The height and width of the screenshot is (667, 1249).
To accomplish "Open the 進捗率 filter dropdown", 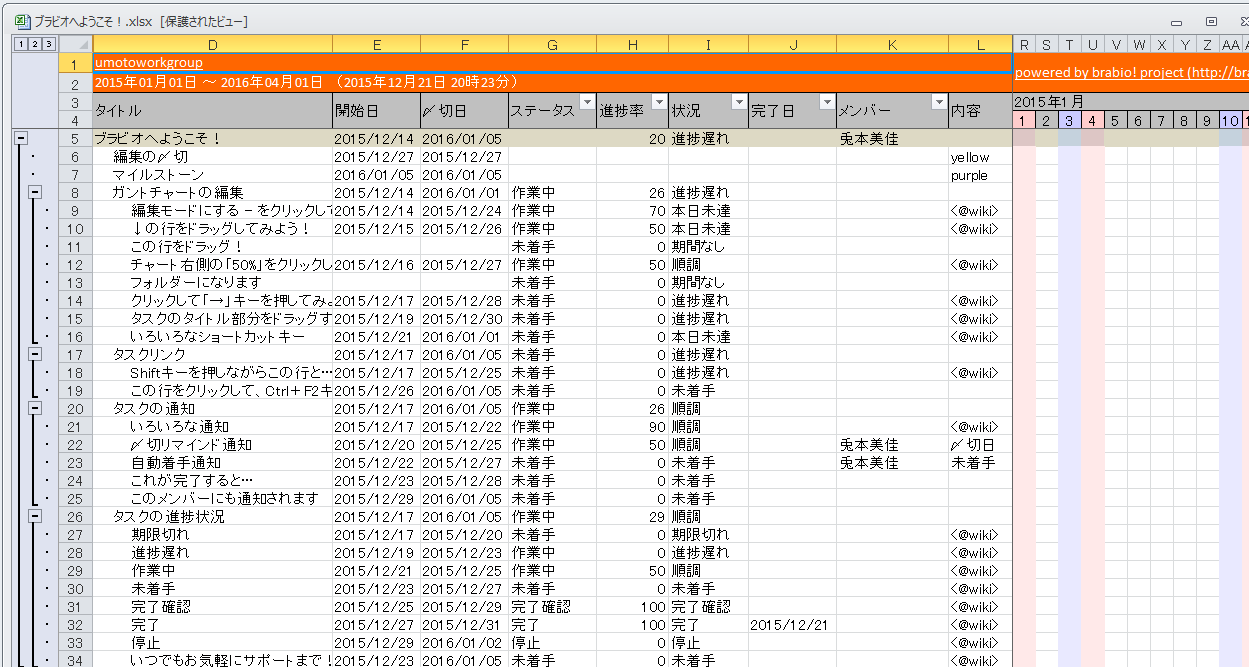I will point(659,101).
